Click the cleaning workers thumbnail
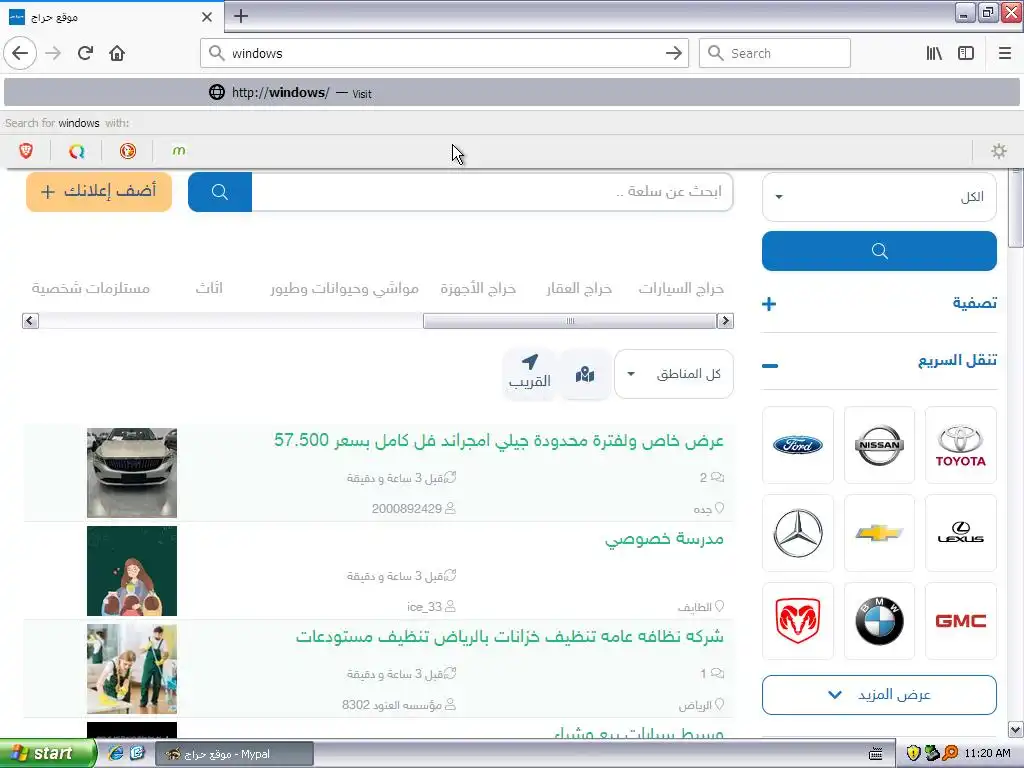This screenshot has width=1024, height=768. [x=132, y=669]
